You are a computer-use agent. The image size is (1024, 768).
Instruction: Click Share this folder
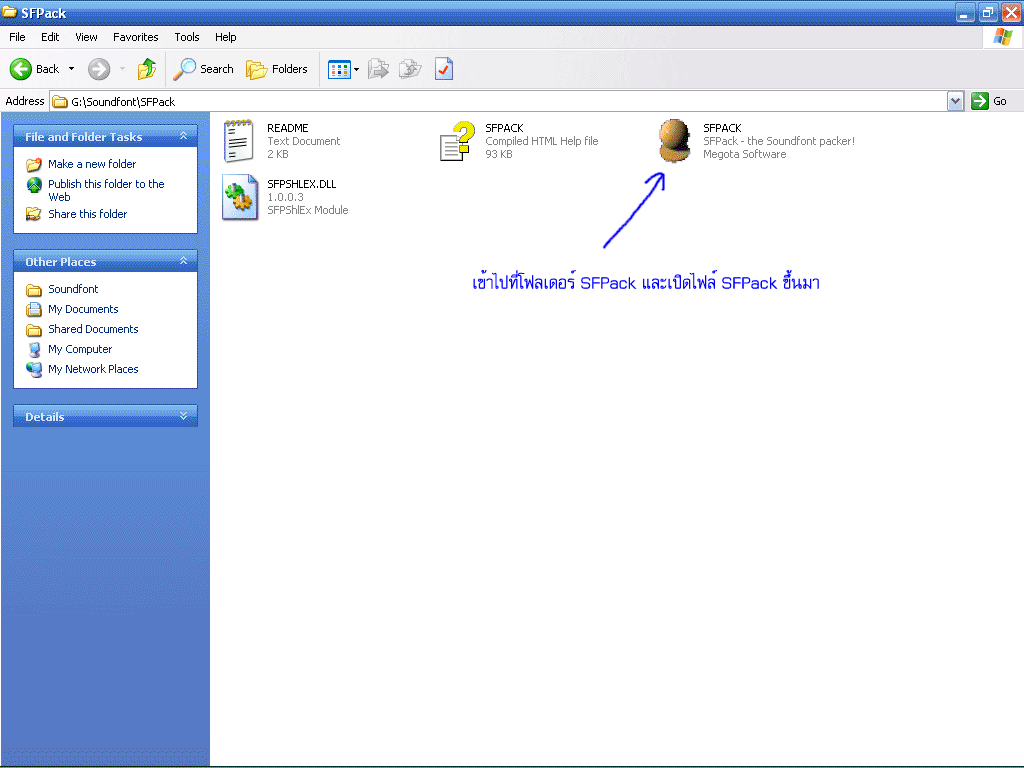point(88,214)
